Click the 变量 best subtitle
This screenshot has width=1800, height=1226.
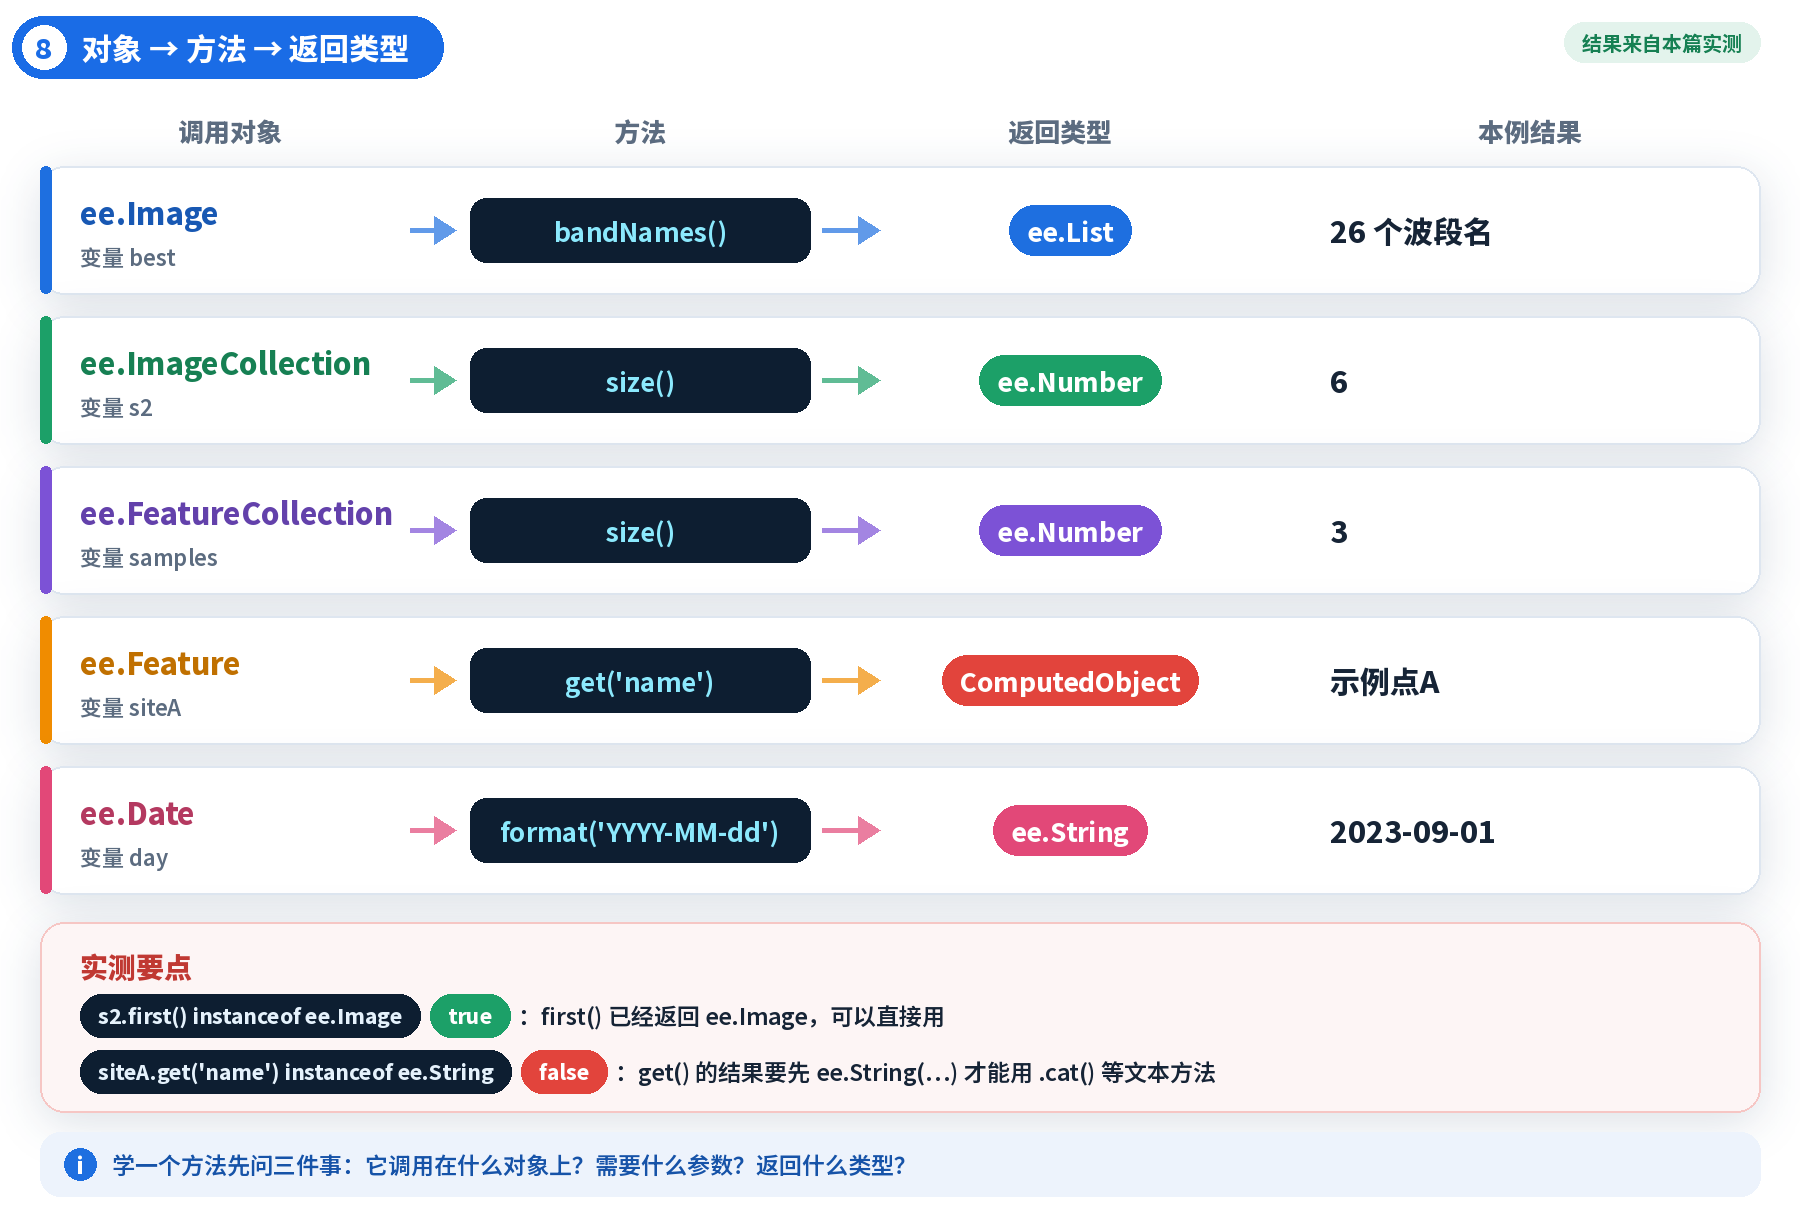click(x=128, y=258)
